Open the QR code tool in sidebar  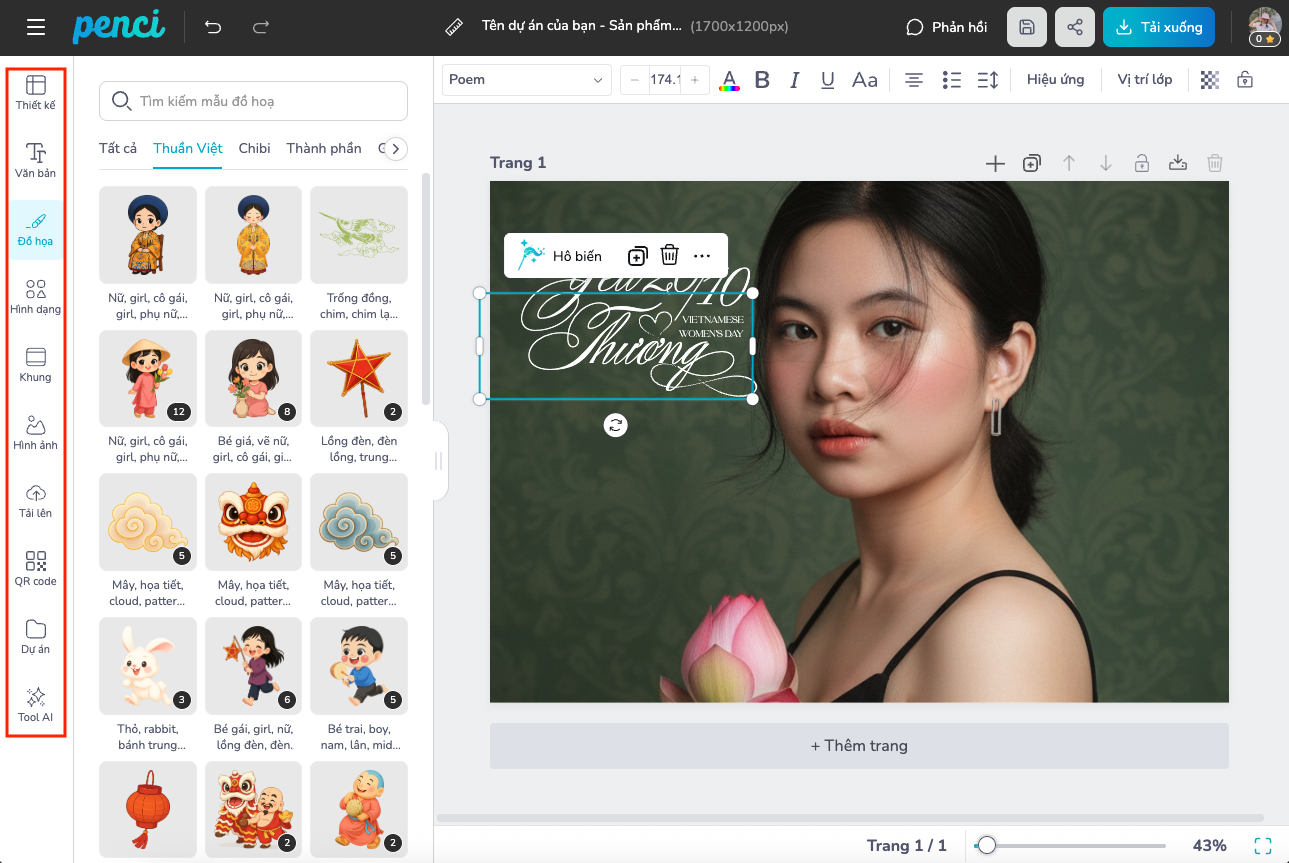pyautogui.click(x=36, y=567)
